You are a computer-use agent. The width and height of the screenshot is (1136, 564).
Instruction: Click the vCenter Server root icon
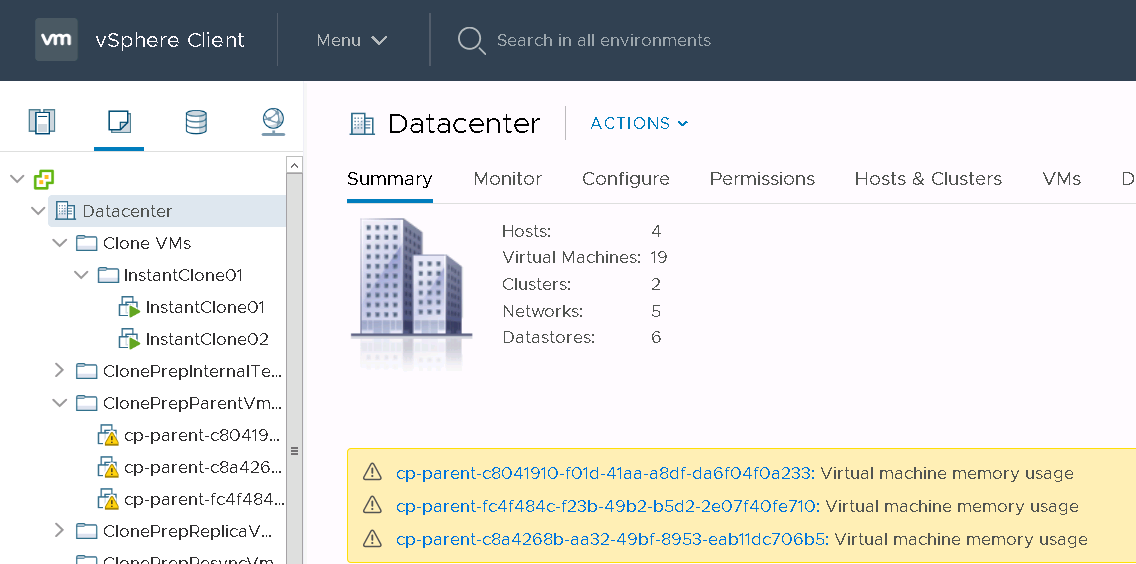coord(44,179)
